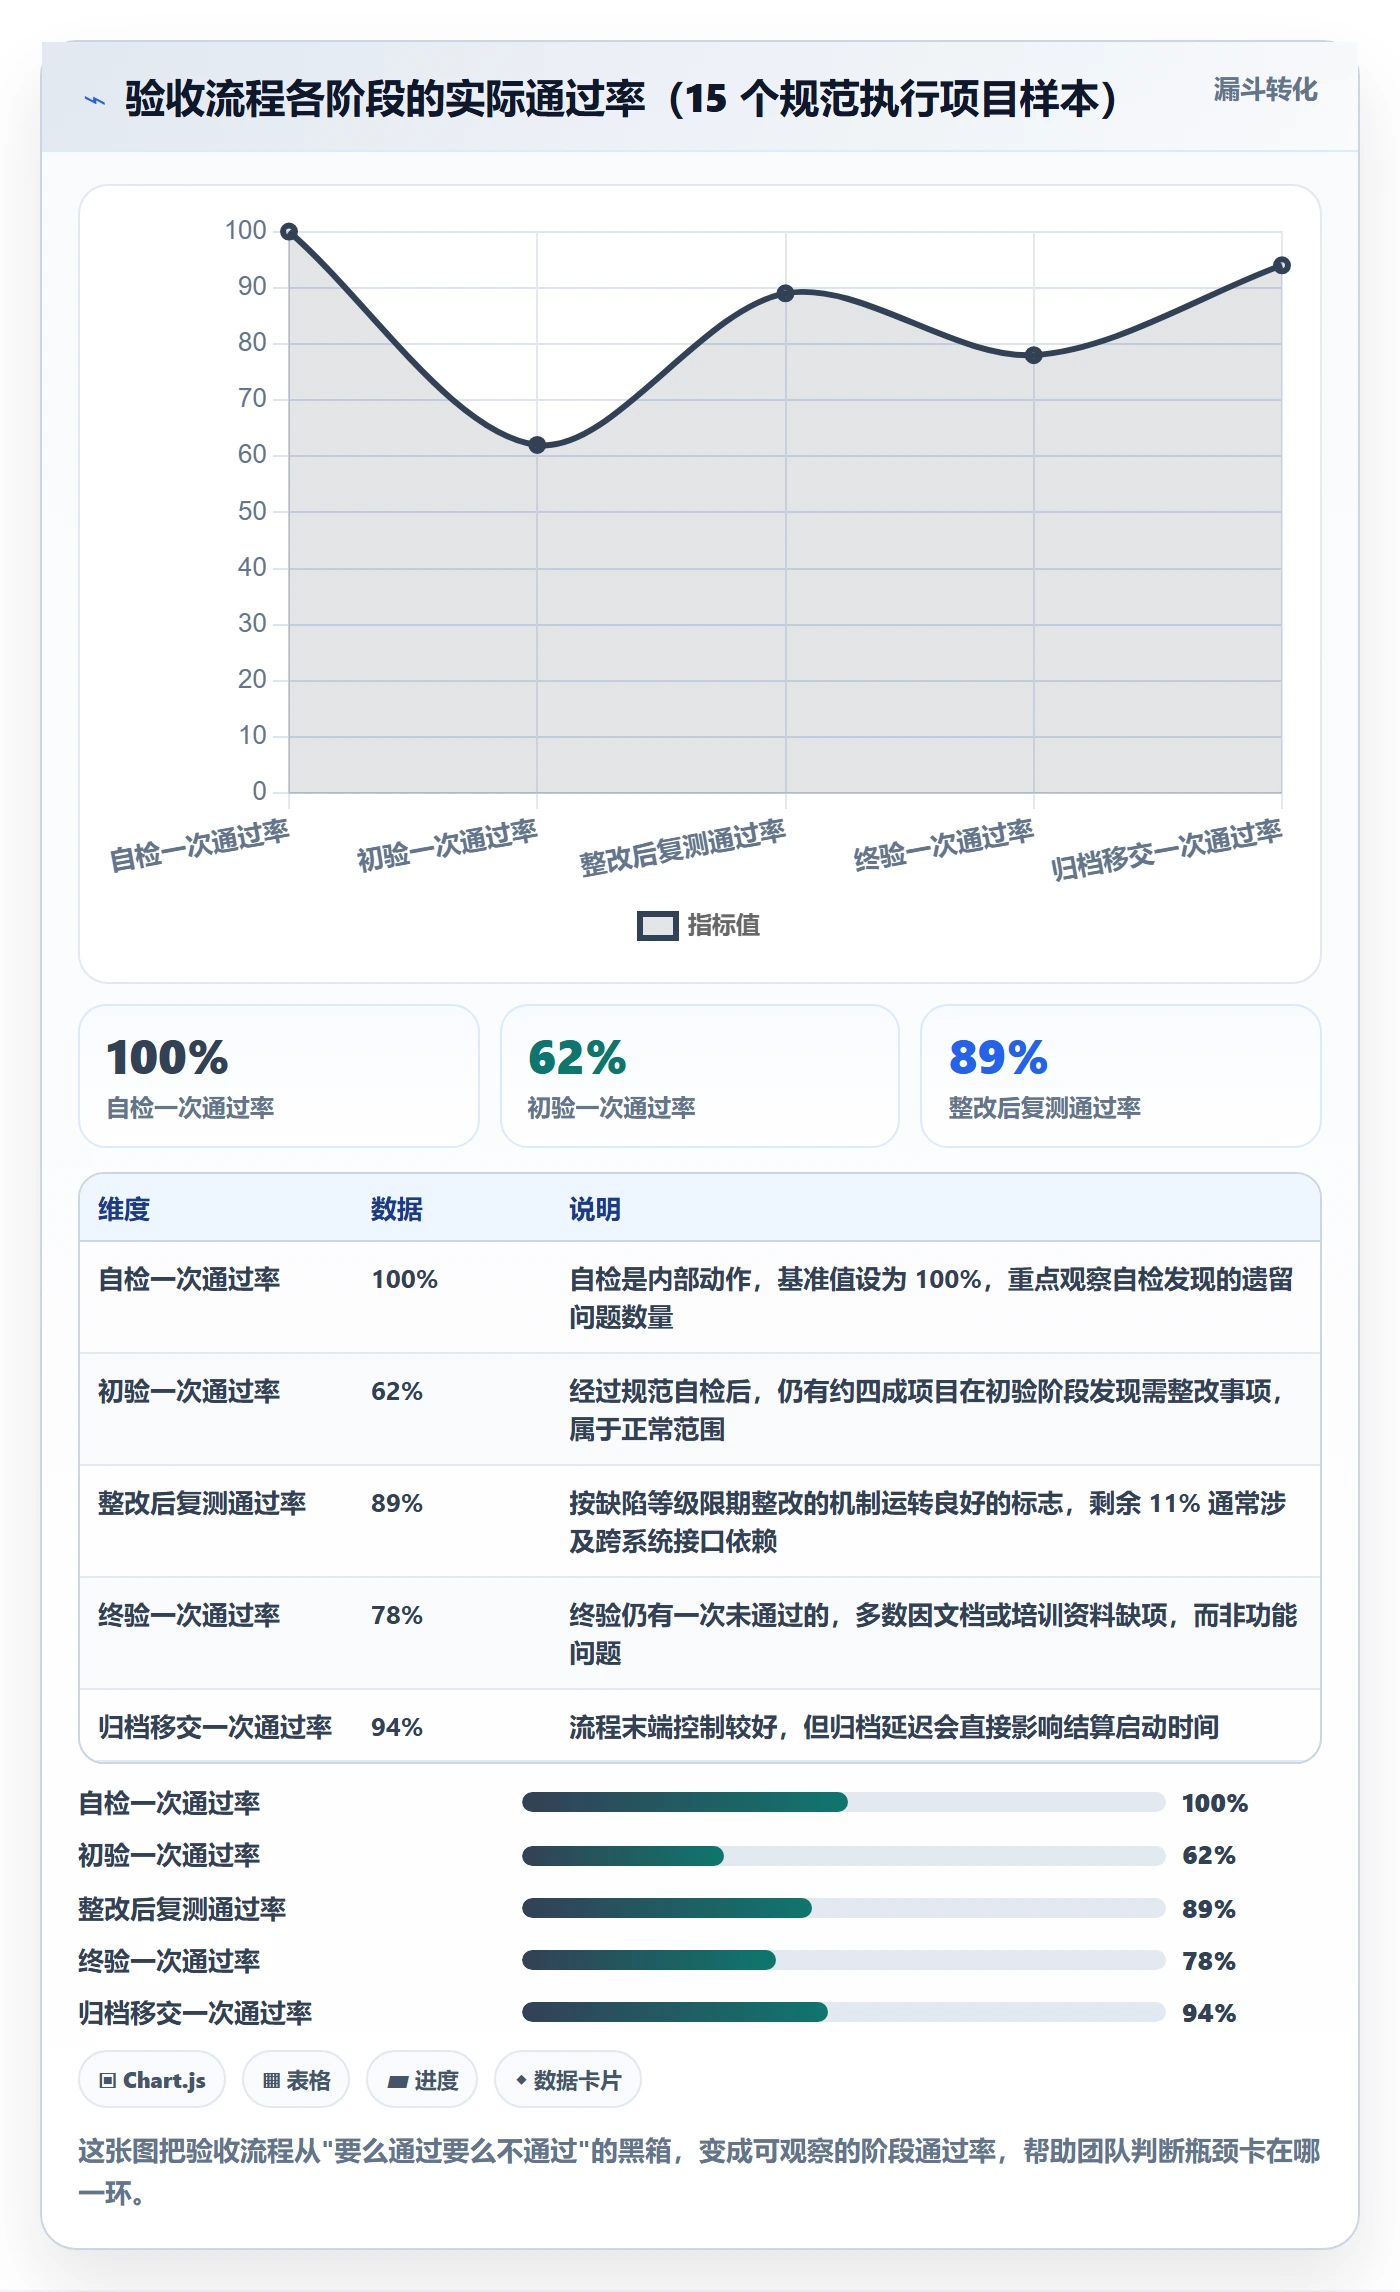This screenshot has width=1400, height=2292.
Task: Toggle the 指标值 legend color box
Action: [657, 926]
